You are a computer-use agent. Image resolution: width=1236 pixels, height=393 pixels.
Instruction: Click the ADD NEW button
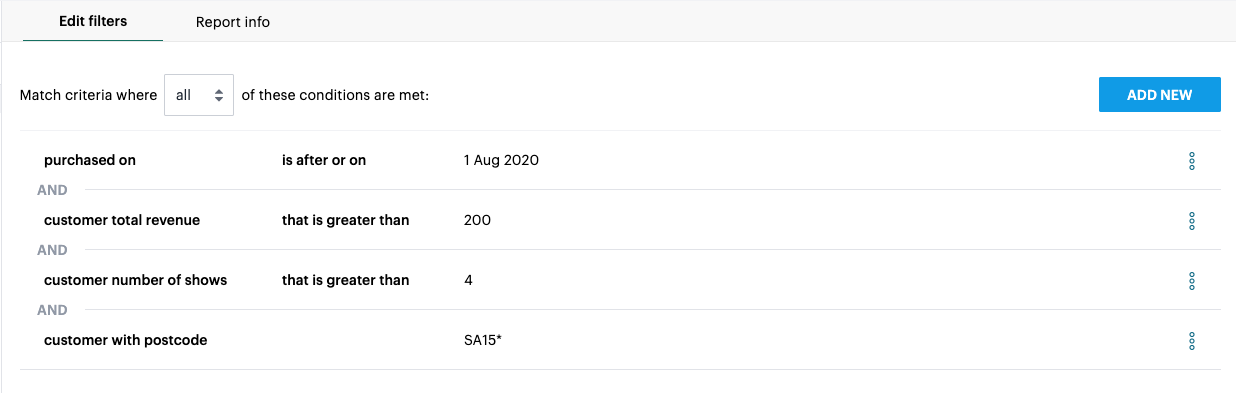1160,95
